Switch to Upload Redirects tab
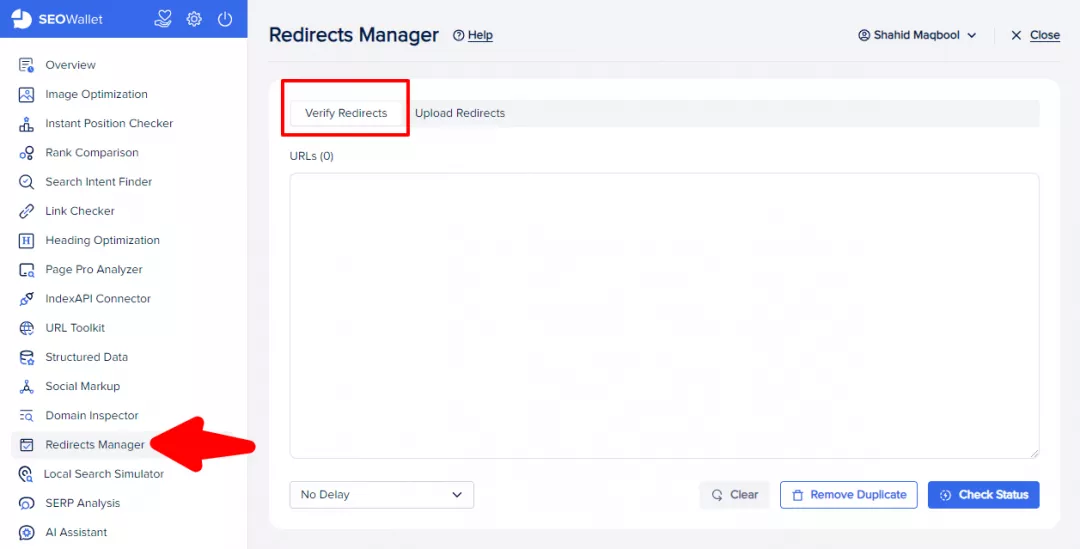The width and height of the screenshot is (1080, 549). point(460,114)
